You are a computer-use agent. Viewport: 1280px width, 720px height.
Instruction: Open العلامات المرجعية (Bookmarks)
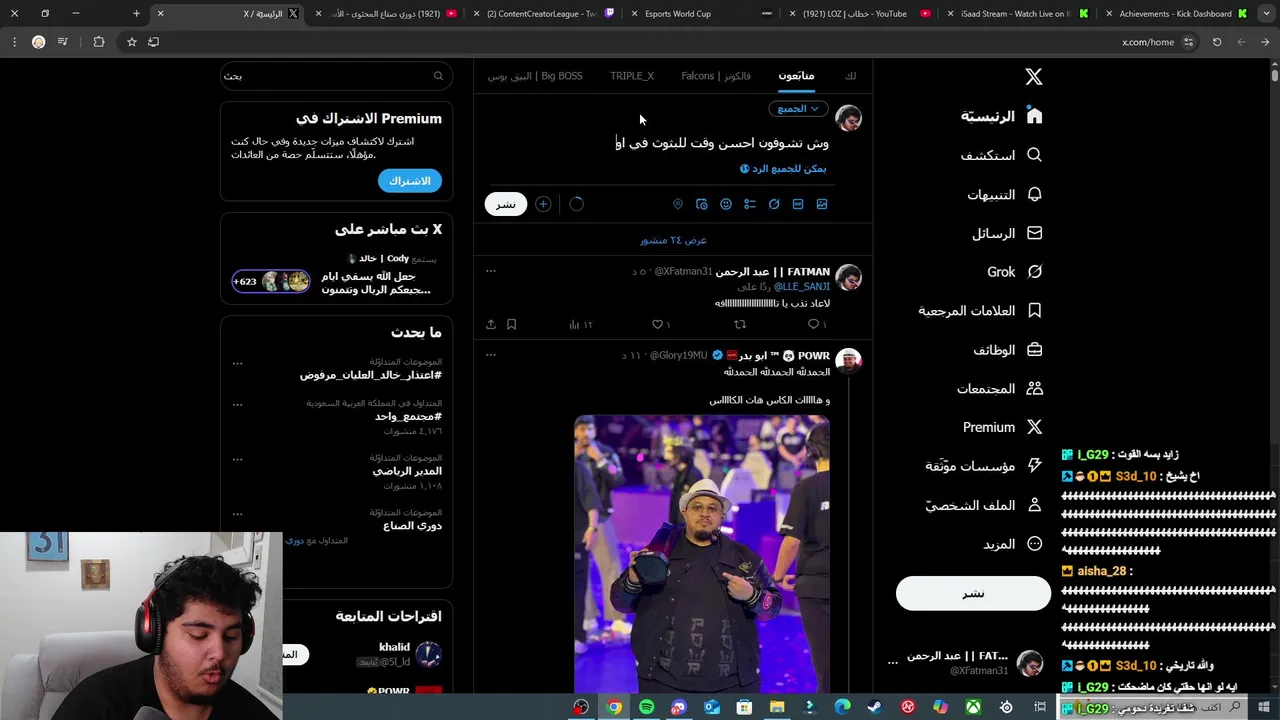coord(981,311)
